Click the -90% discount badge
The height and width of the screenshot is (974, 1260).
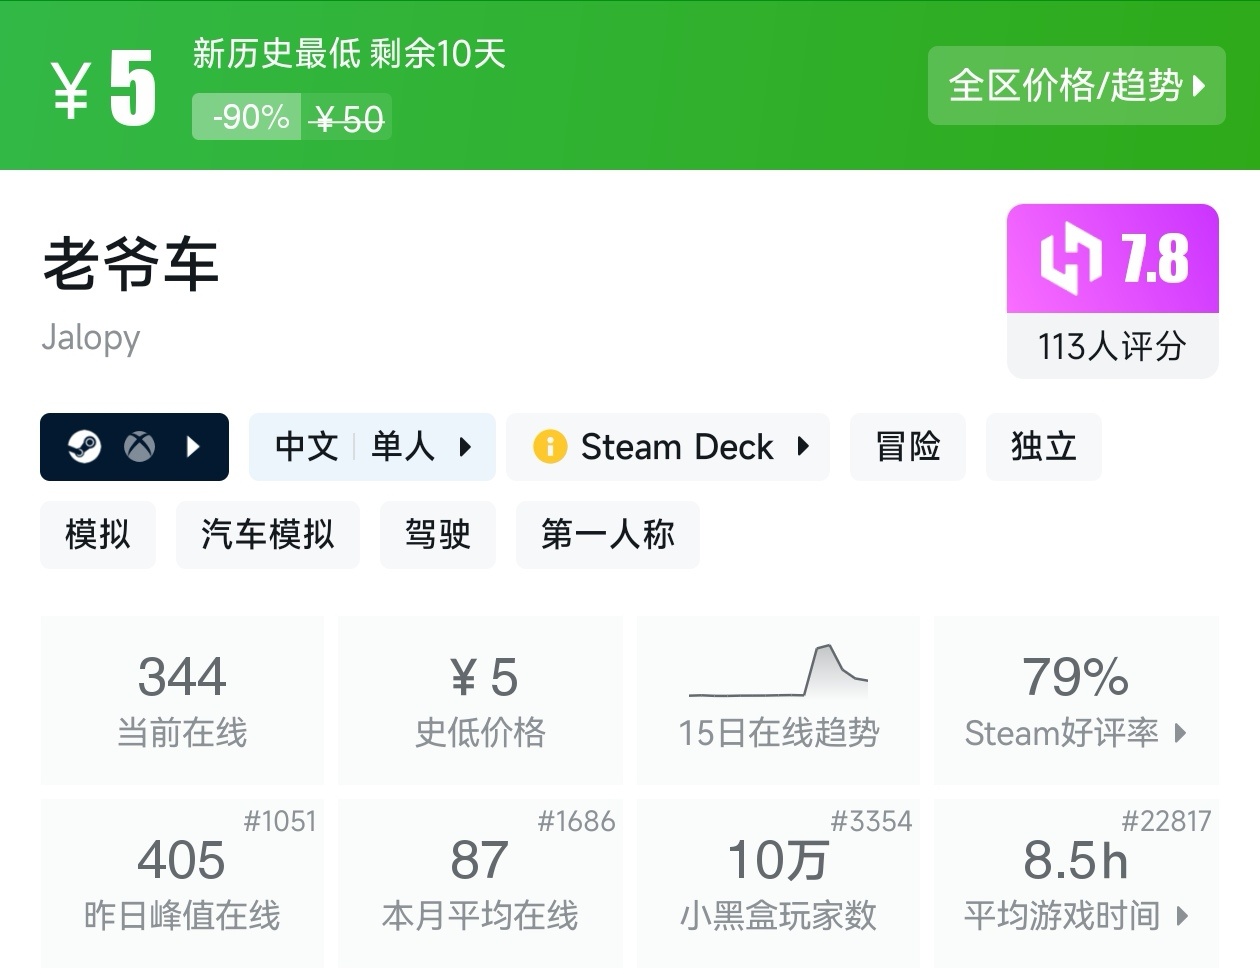coord(245,117)
